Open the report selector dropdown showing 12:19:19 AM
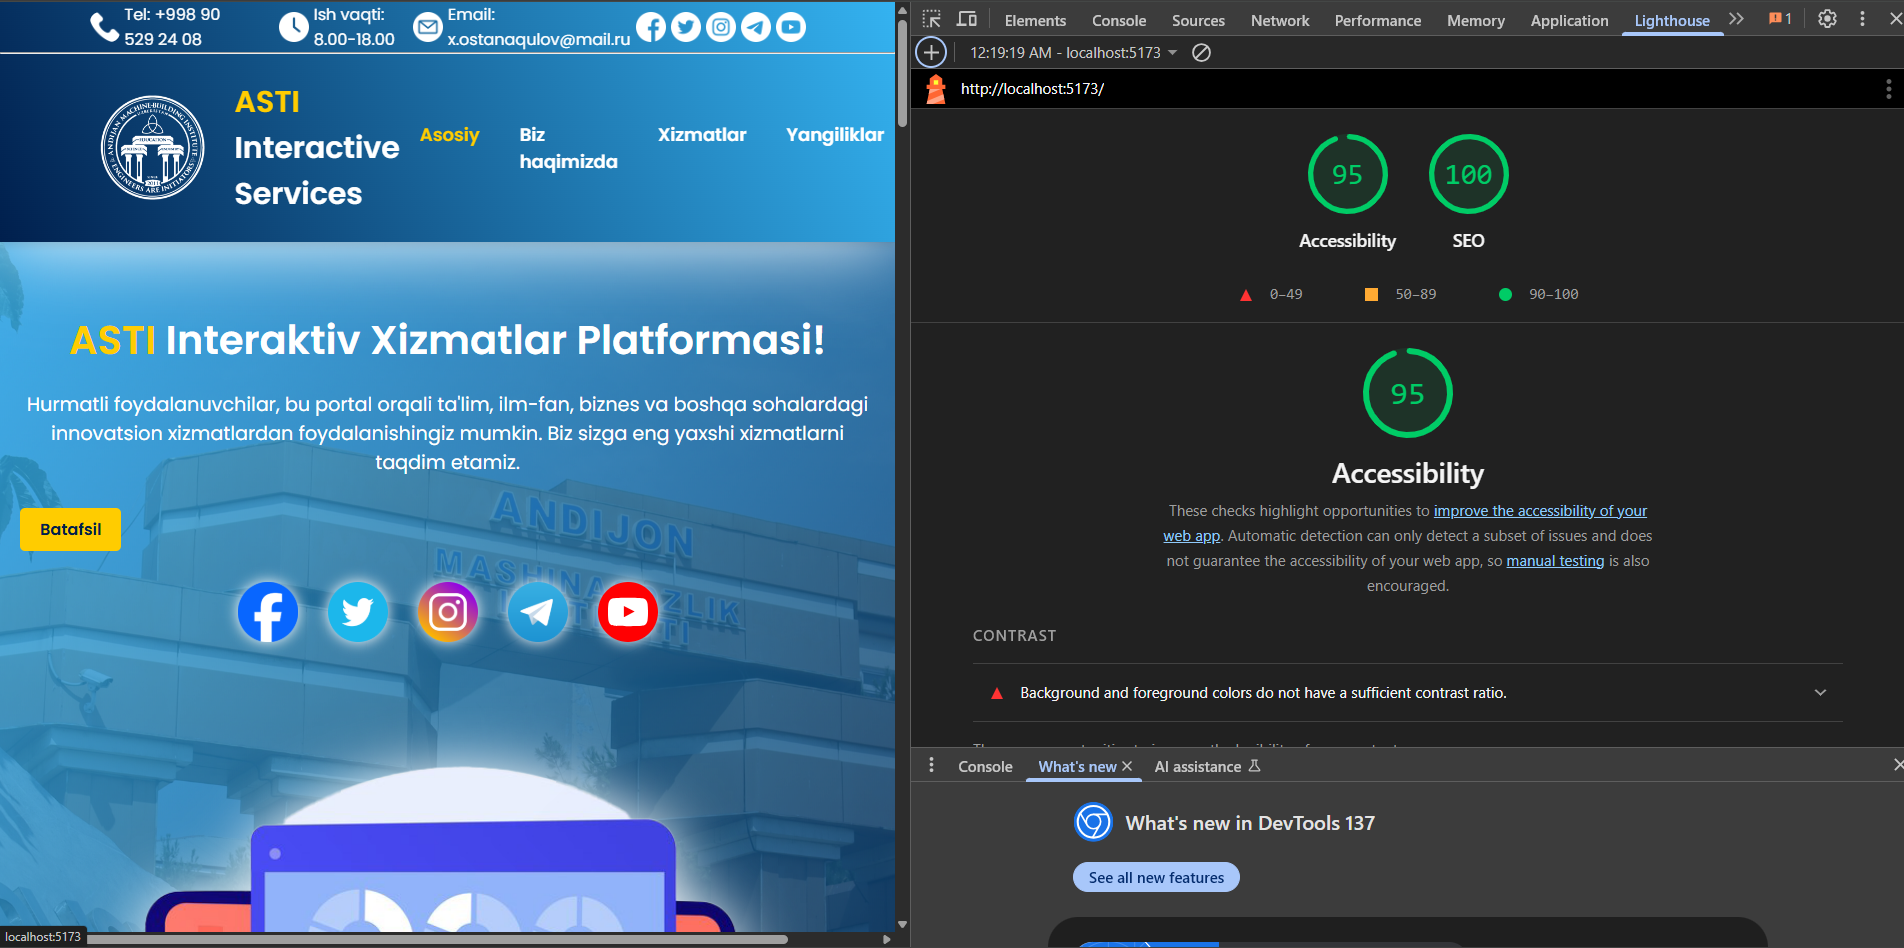 (x=1073, y=52)
